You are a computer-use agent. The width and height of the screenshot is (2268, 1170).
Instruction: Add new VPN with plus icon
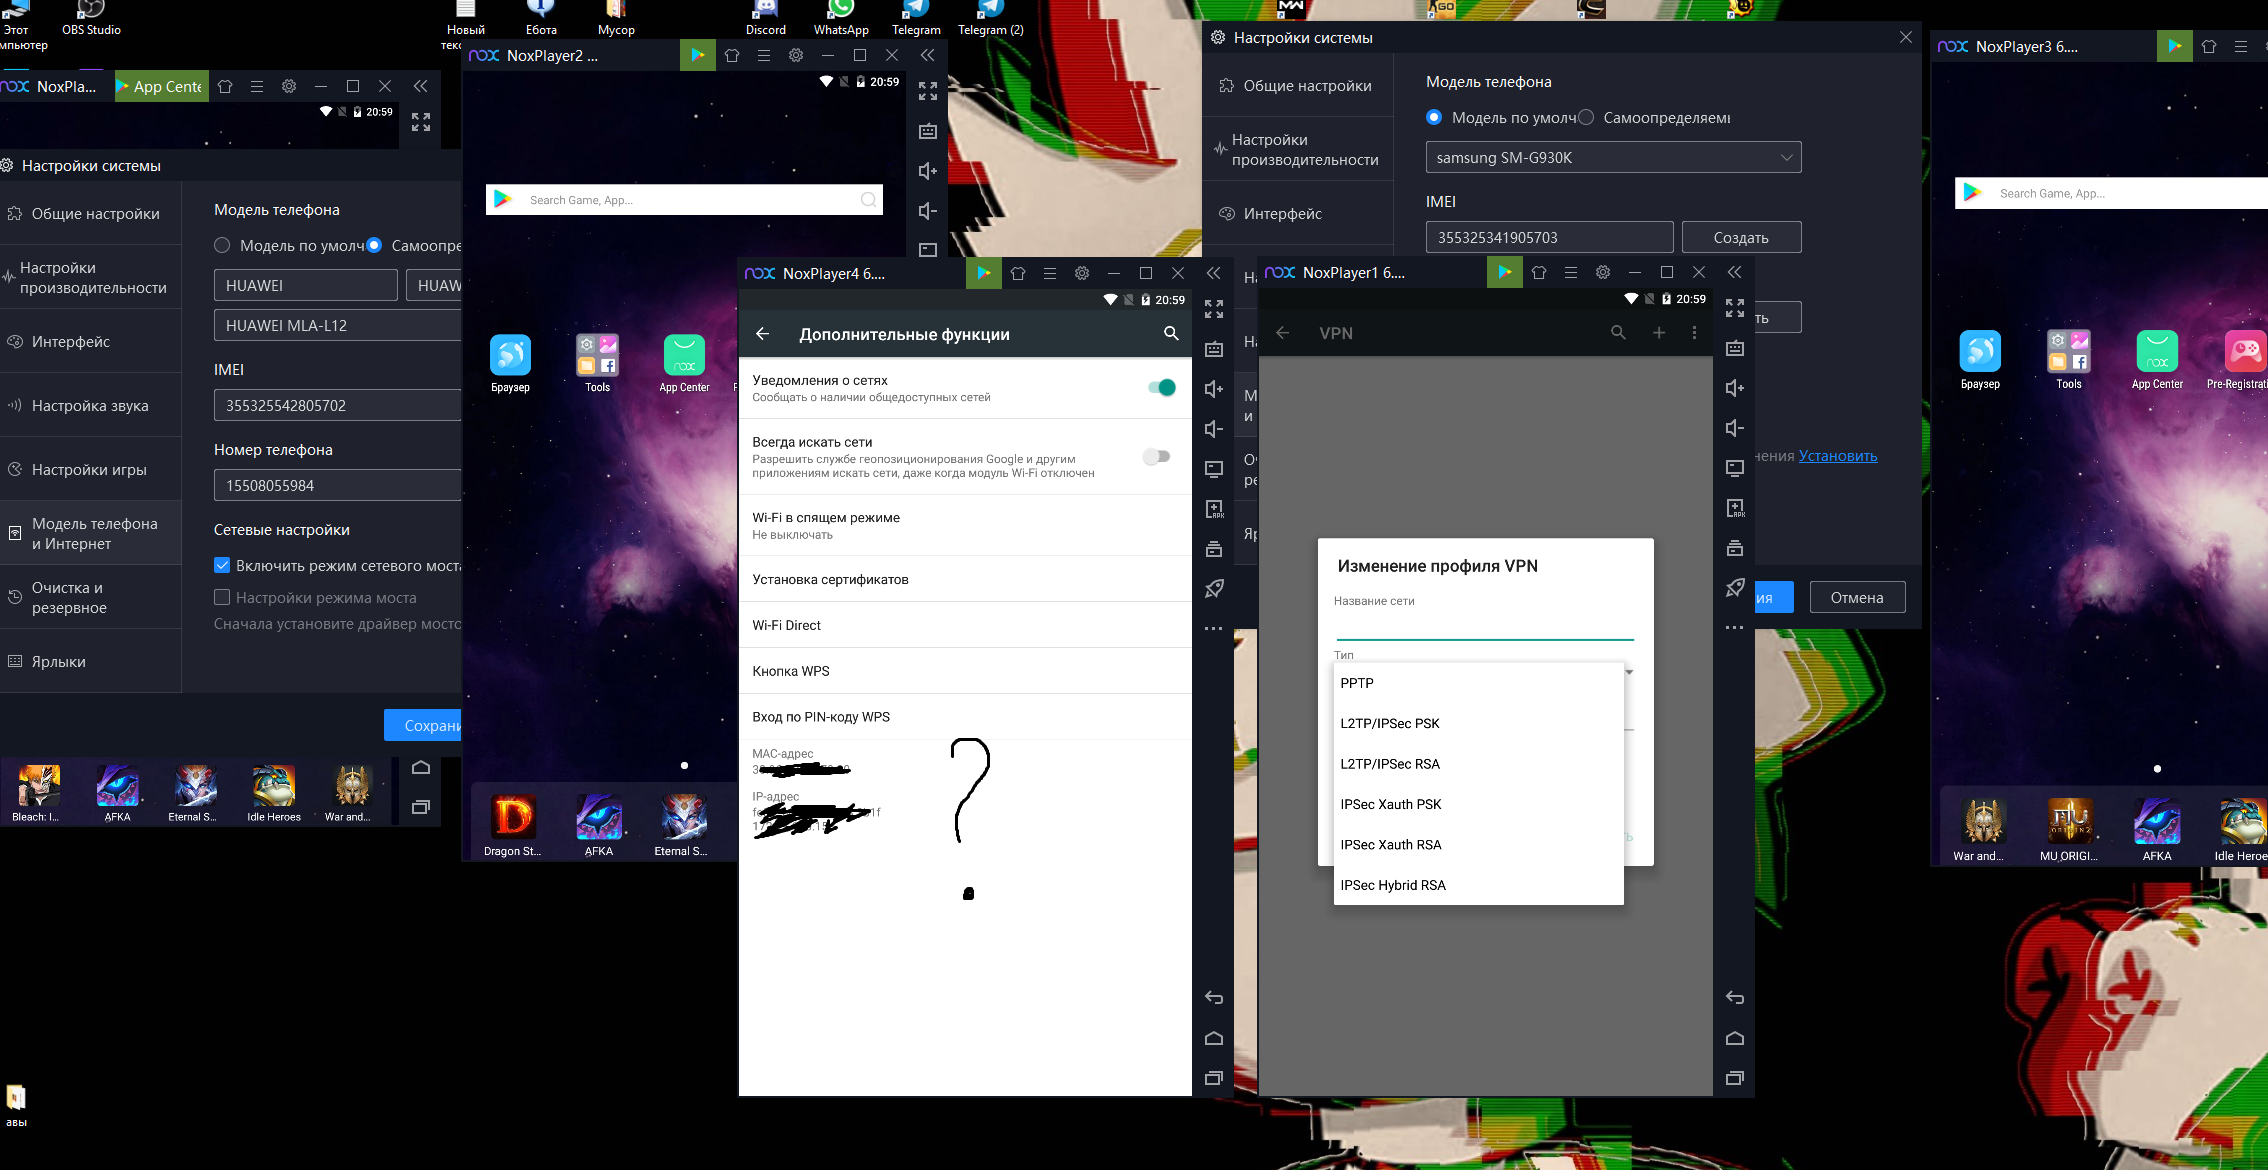pos(1659,333)
